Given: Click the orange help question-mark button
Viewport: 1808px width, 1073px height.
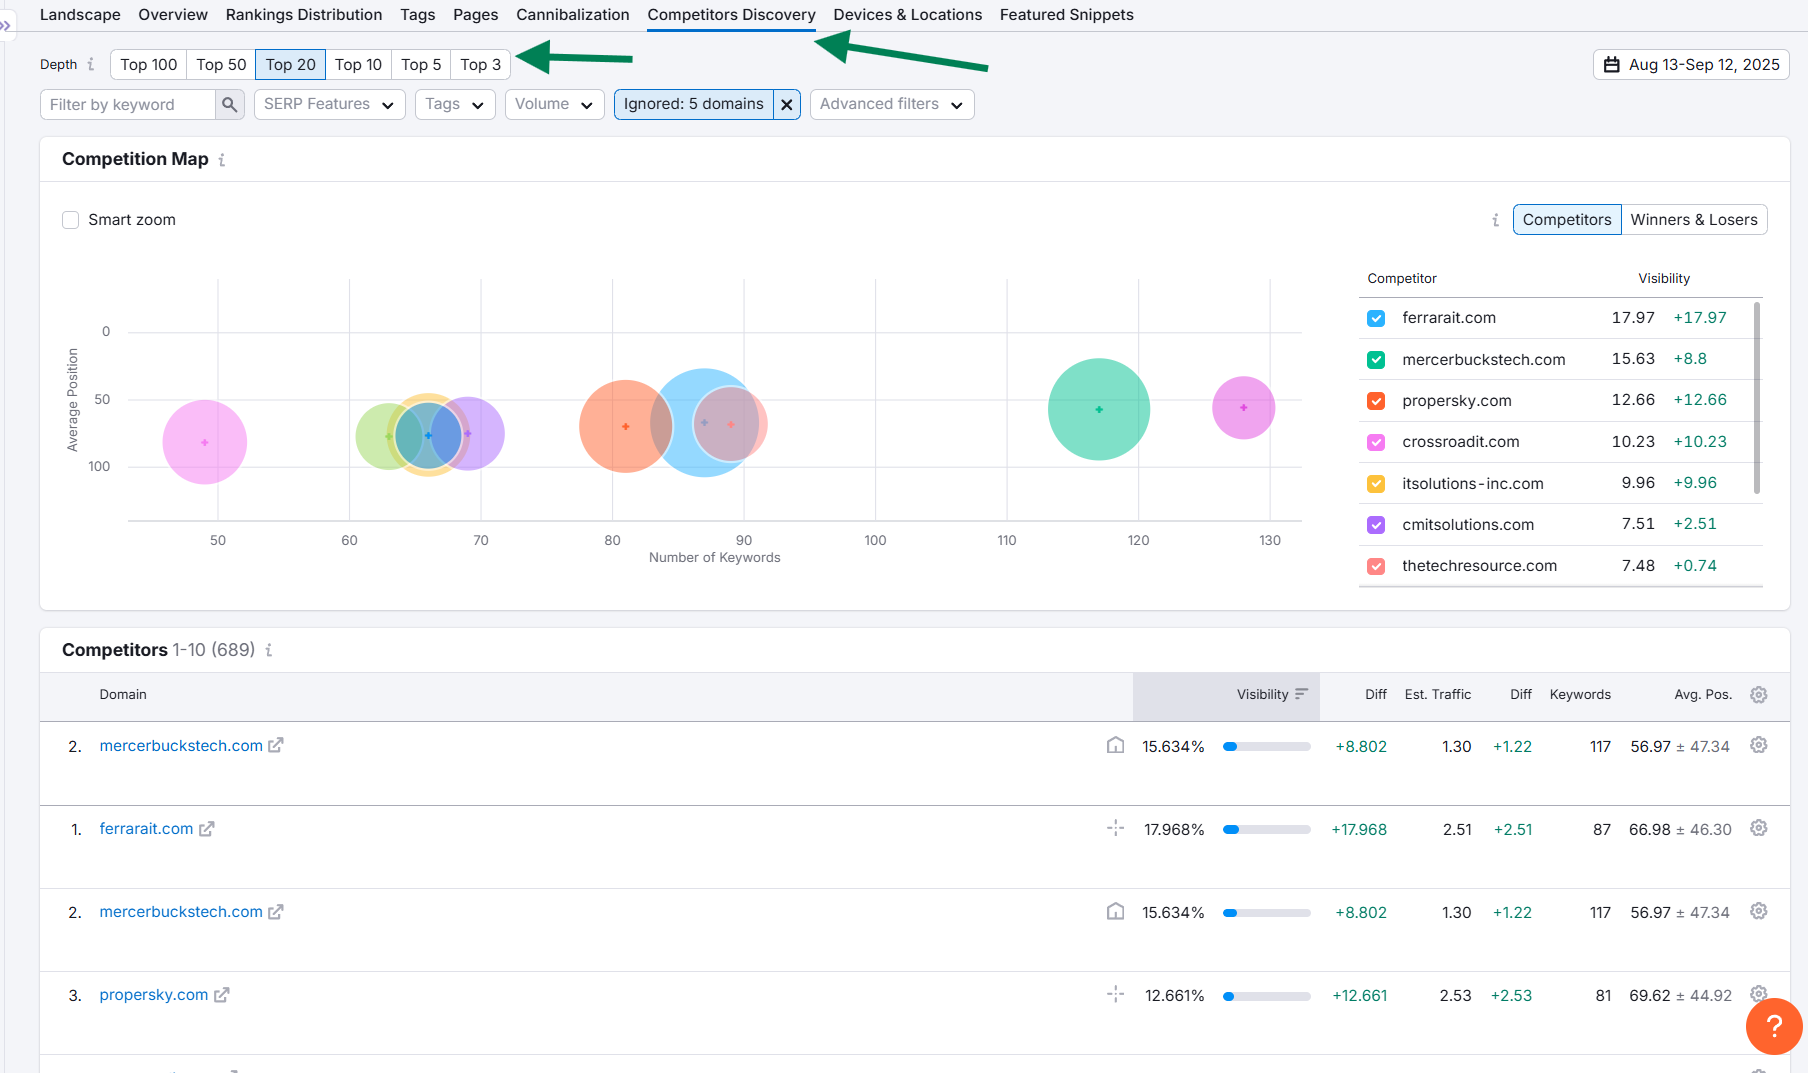Looking at the screenshot, I should 1774,1026.
